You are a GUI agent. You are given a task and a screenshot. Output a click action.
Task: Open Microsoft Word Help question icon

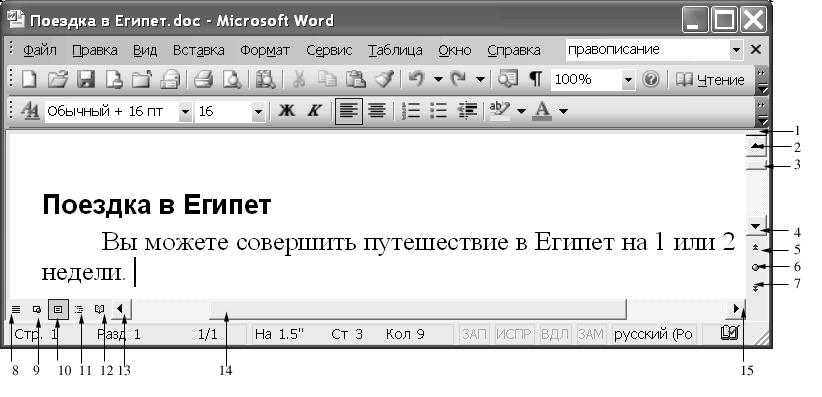point(651,80)
